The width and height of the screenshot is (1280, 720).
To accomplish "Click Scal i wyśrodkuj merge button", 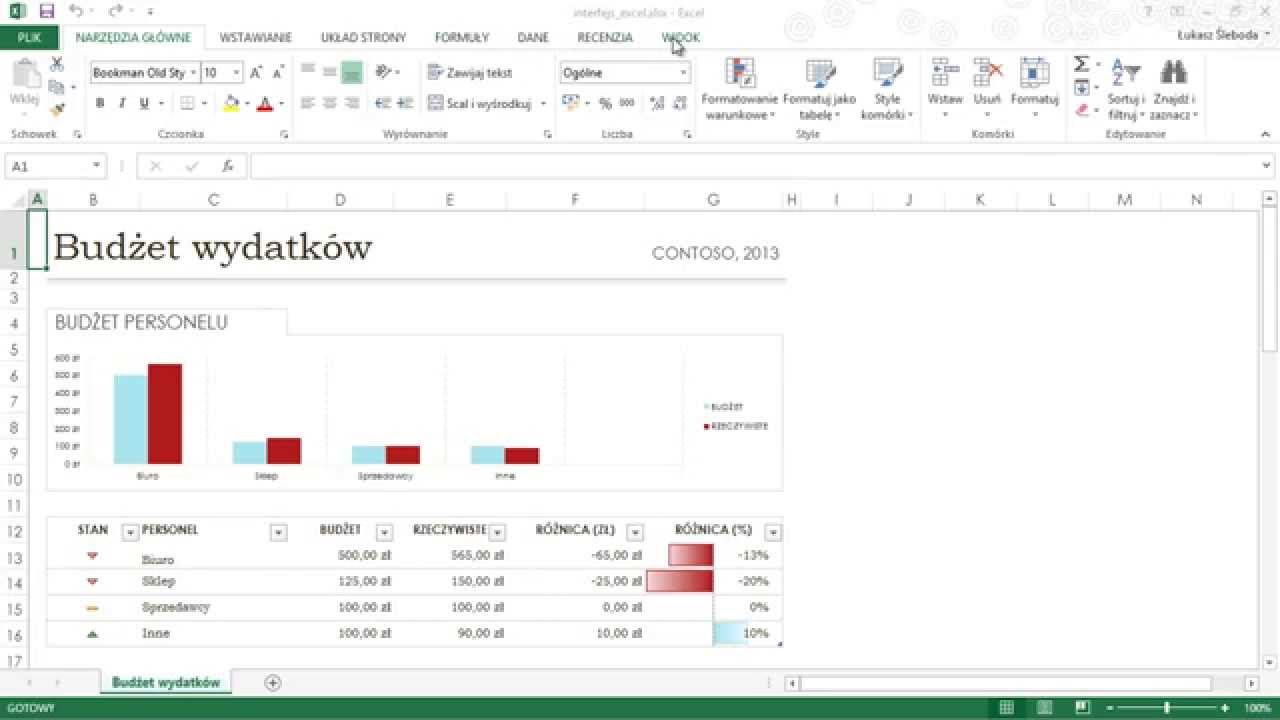I will [480, 103].
